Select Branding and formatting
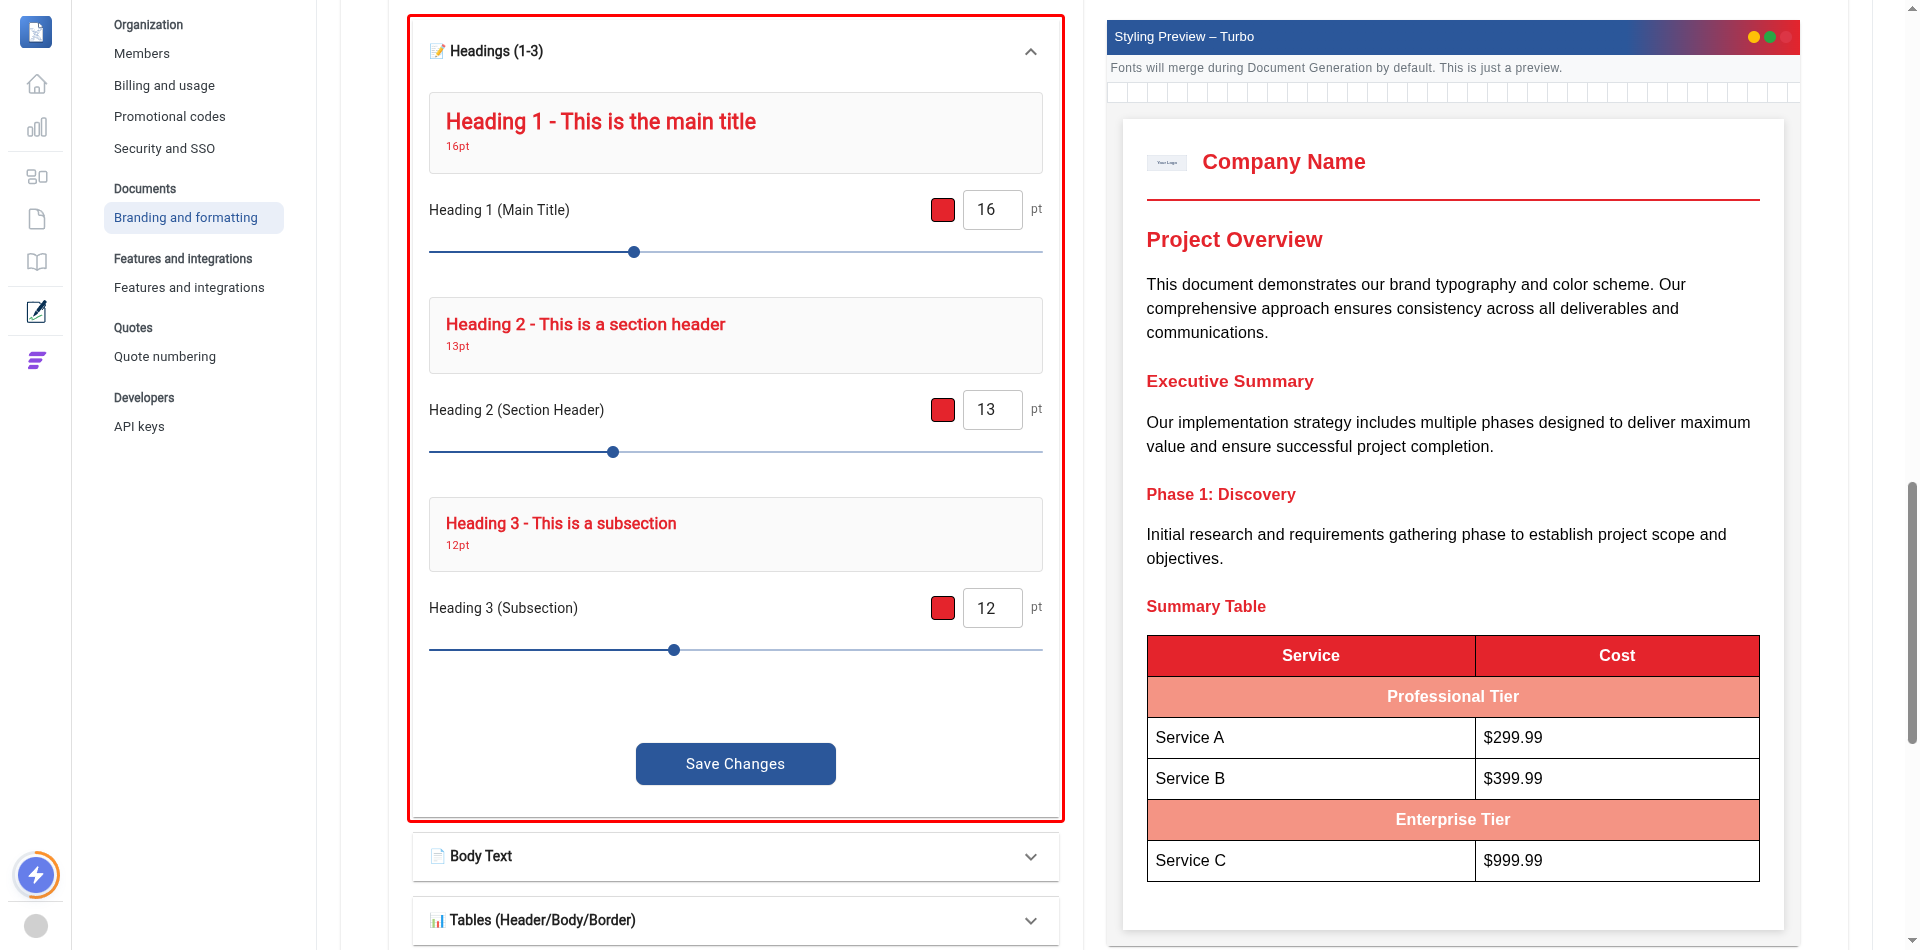This screenshot has width=1920, height=950. 194,218
